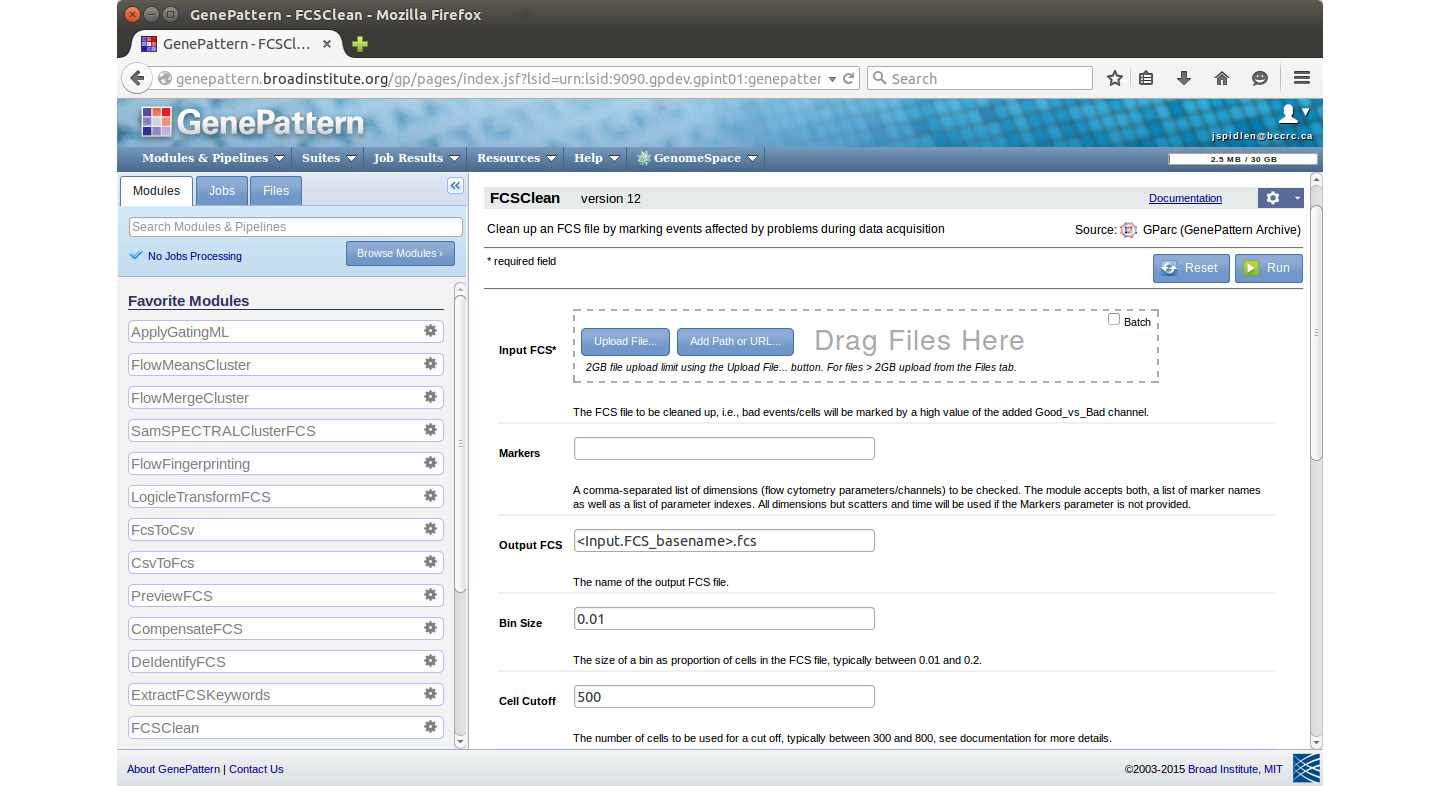1440x786 pixels.
Task: Click Add Path or URL... button
Action: pos(735,341)
